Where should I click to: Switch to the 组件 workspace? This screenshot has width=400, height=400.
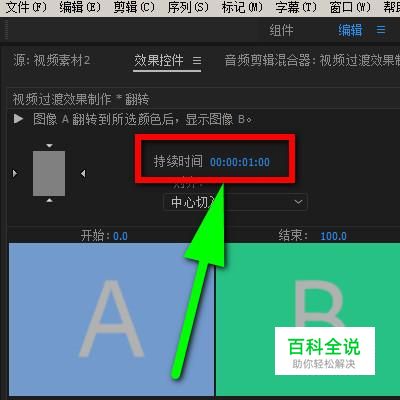(281, 30)
